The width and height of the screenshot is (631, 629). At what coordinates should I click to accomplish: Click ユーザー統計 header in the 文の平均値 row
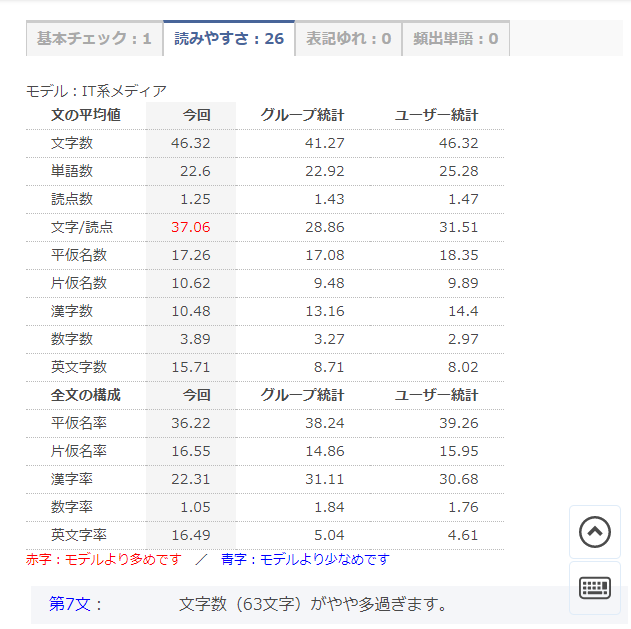click(x=437, y=115)
